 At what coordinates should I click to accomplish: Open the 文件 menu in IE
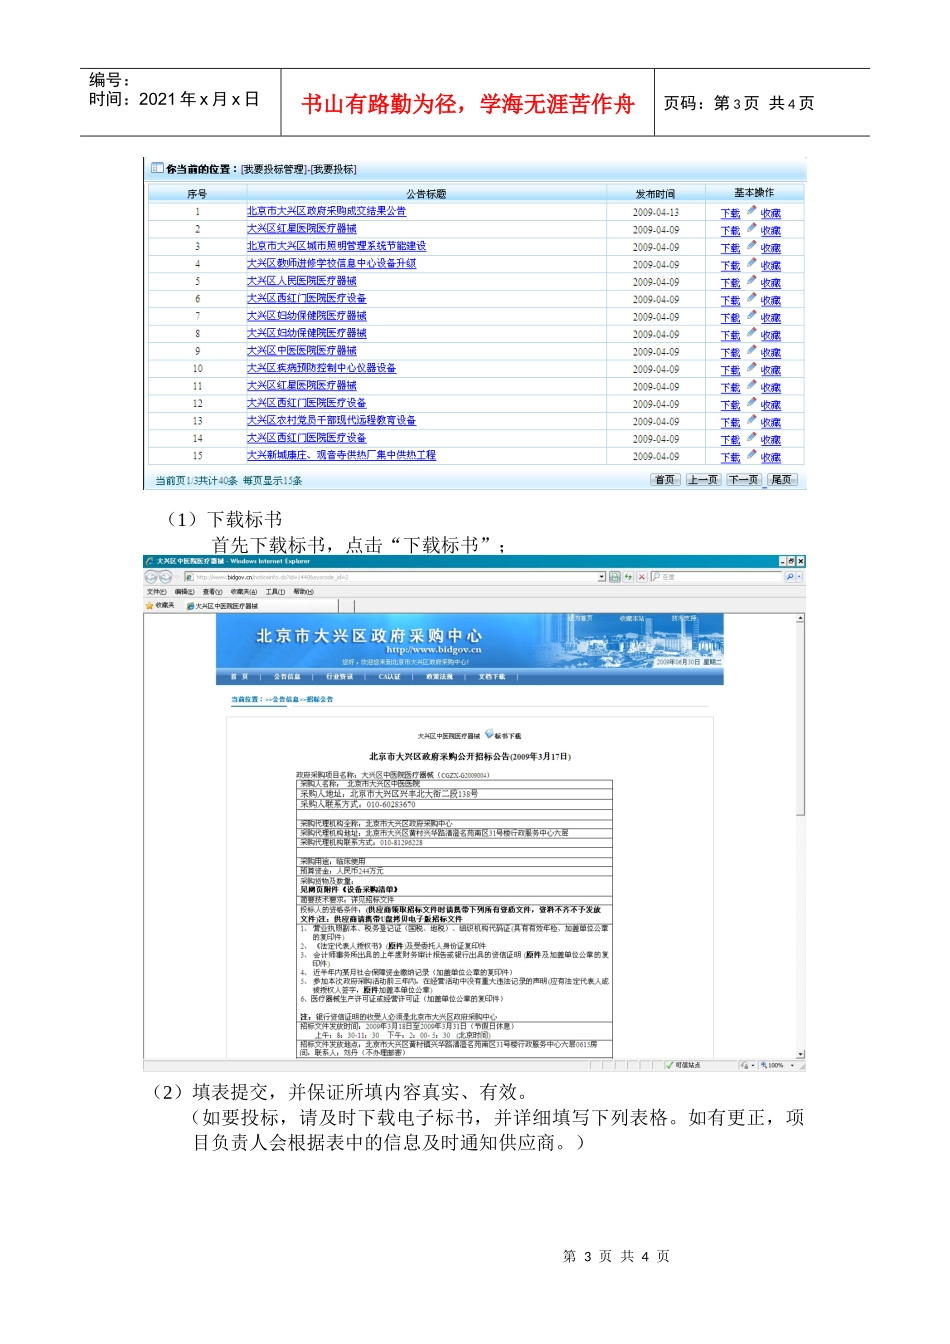[157, 592]
